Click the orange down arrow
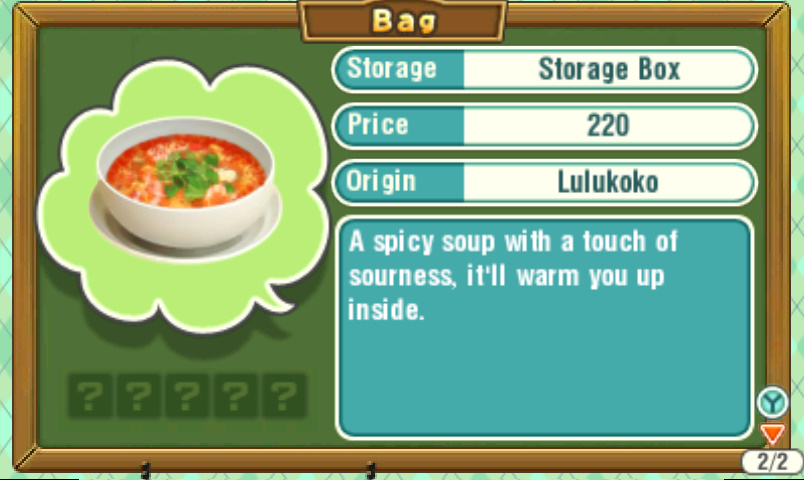 [x=772, y=434]
